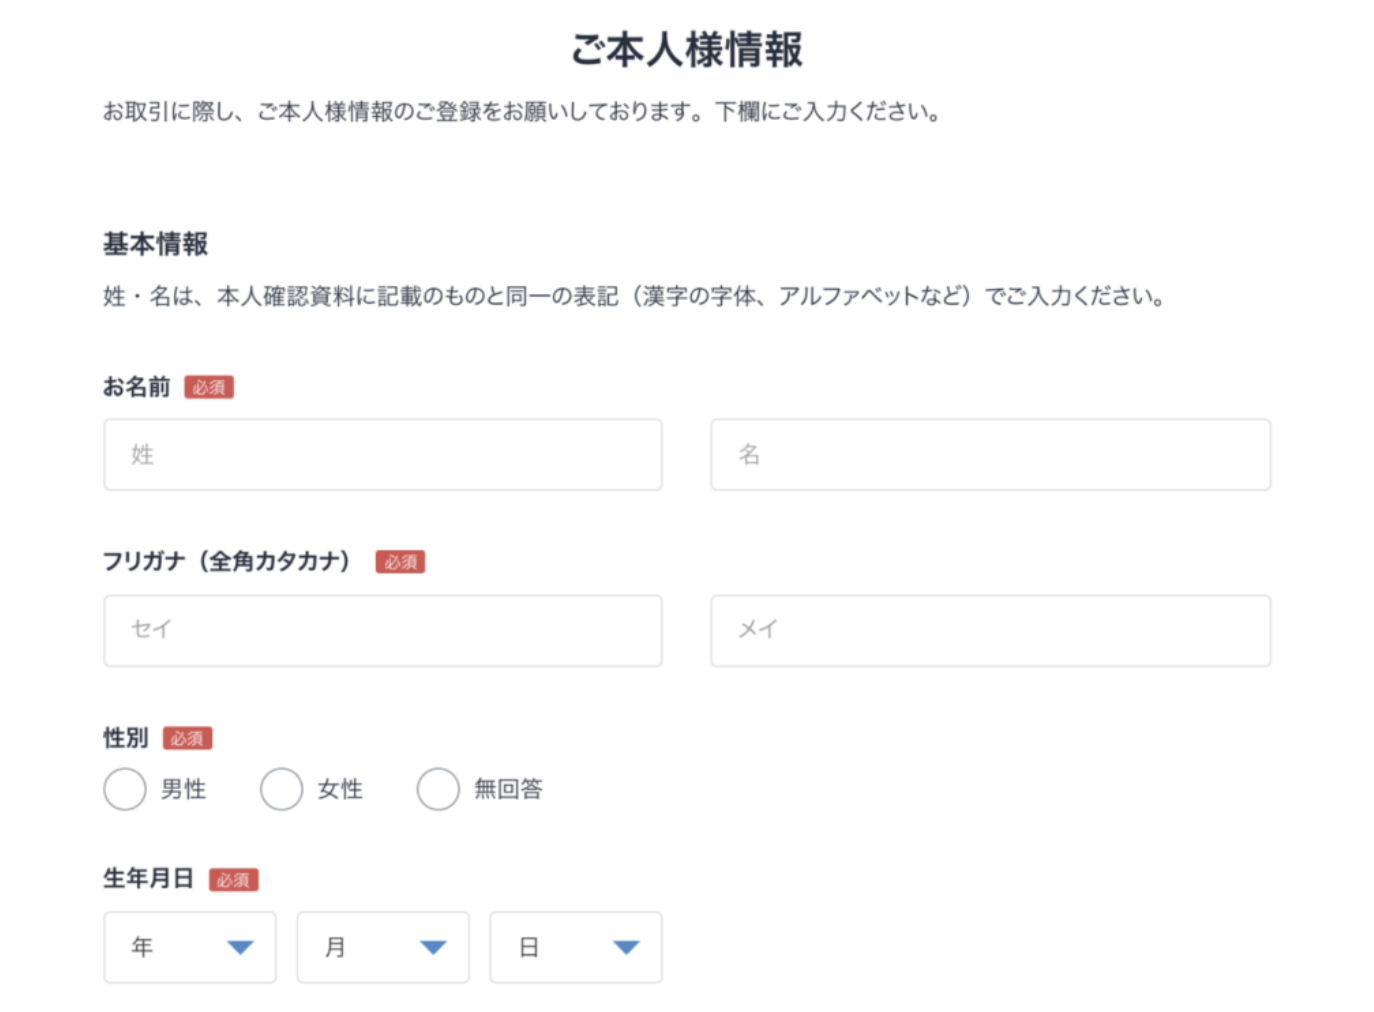Open the 日 birth day dropdown
1374x1012 pixels.
point(576,947)
